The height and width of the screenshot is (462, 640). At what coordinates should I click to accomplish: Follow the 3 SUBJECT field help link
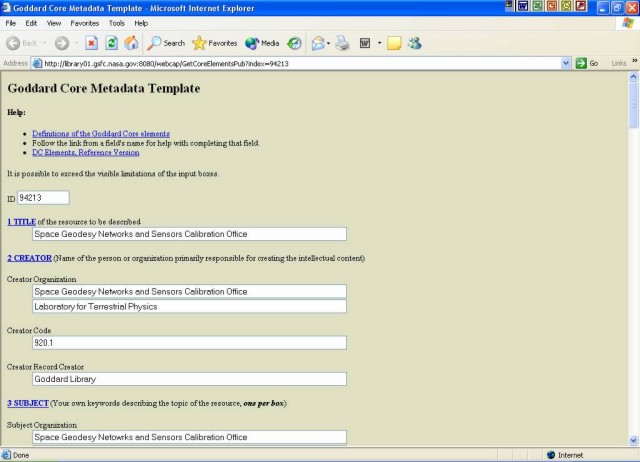point(28,403)
